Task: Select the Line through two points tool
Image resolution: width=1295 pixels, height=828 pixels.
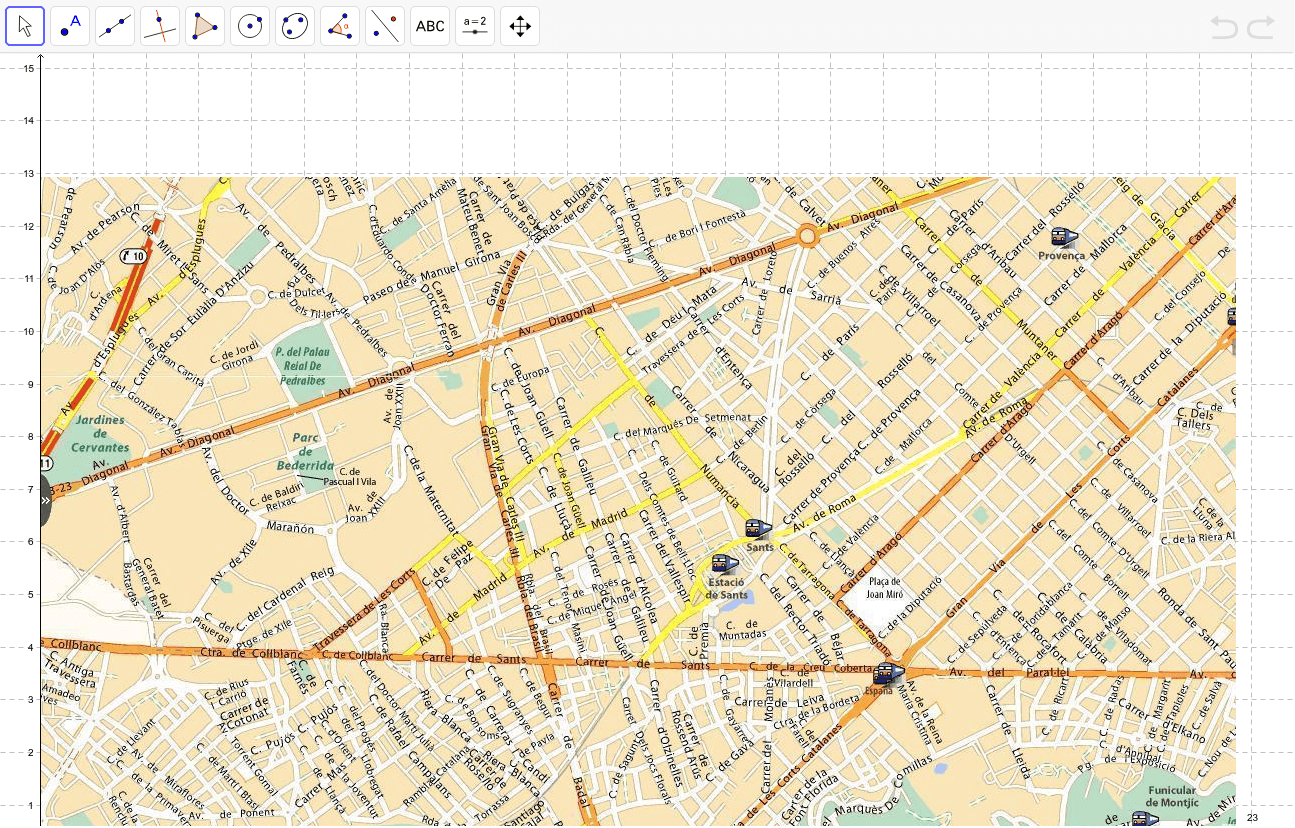Action: pyautogui.click(x=115, y=26)
